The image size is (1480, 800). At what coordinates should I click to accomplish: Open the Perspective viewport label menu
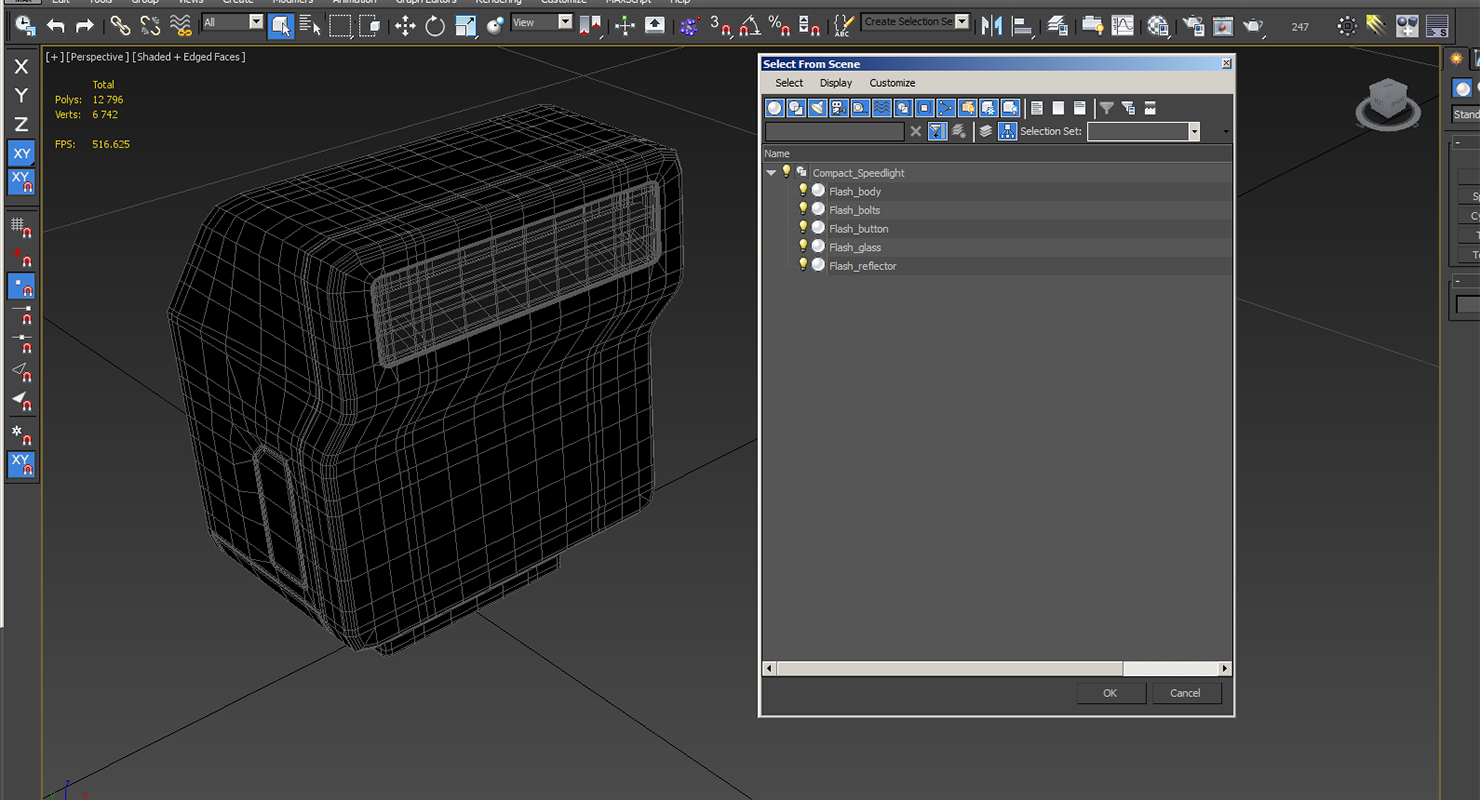[96, 57]
